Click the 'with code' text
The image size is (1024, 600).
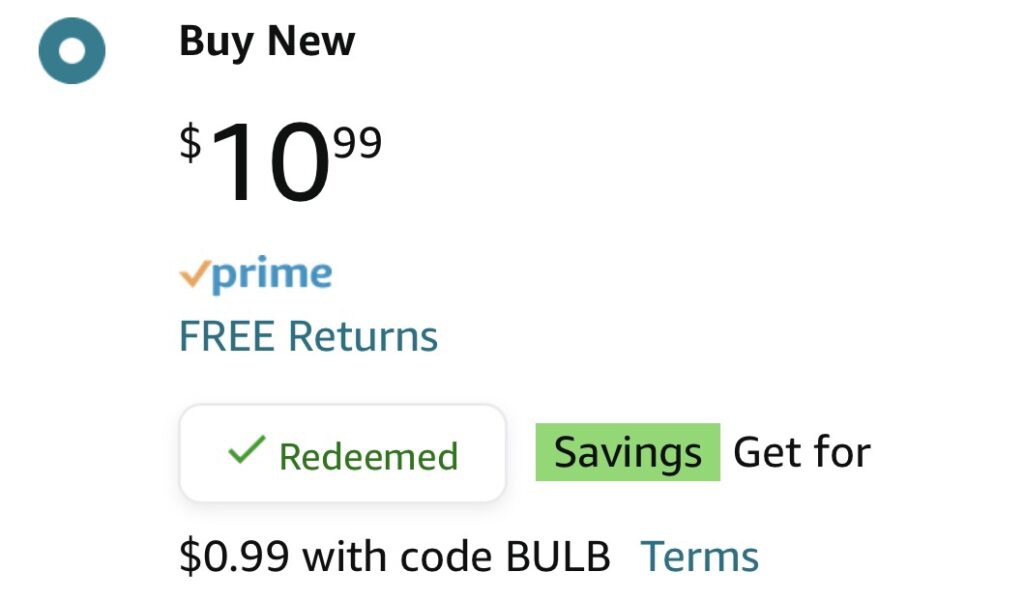[x=397, y=557]
